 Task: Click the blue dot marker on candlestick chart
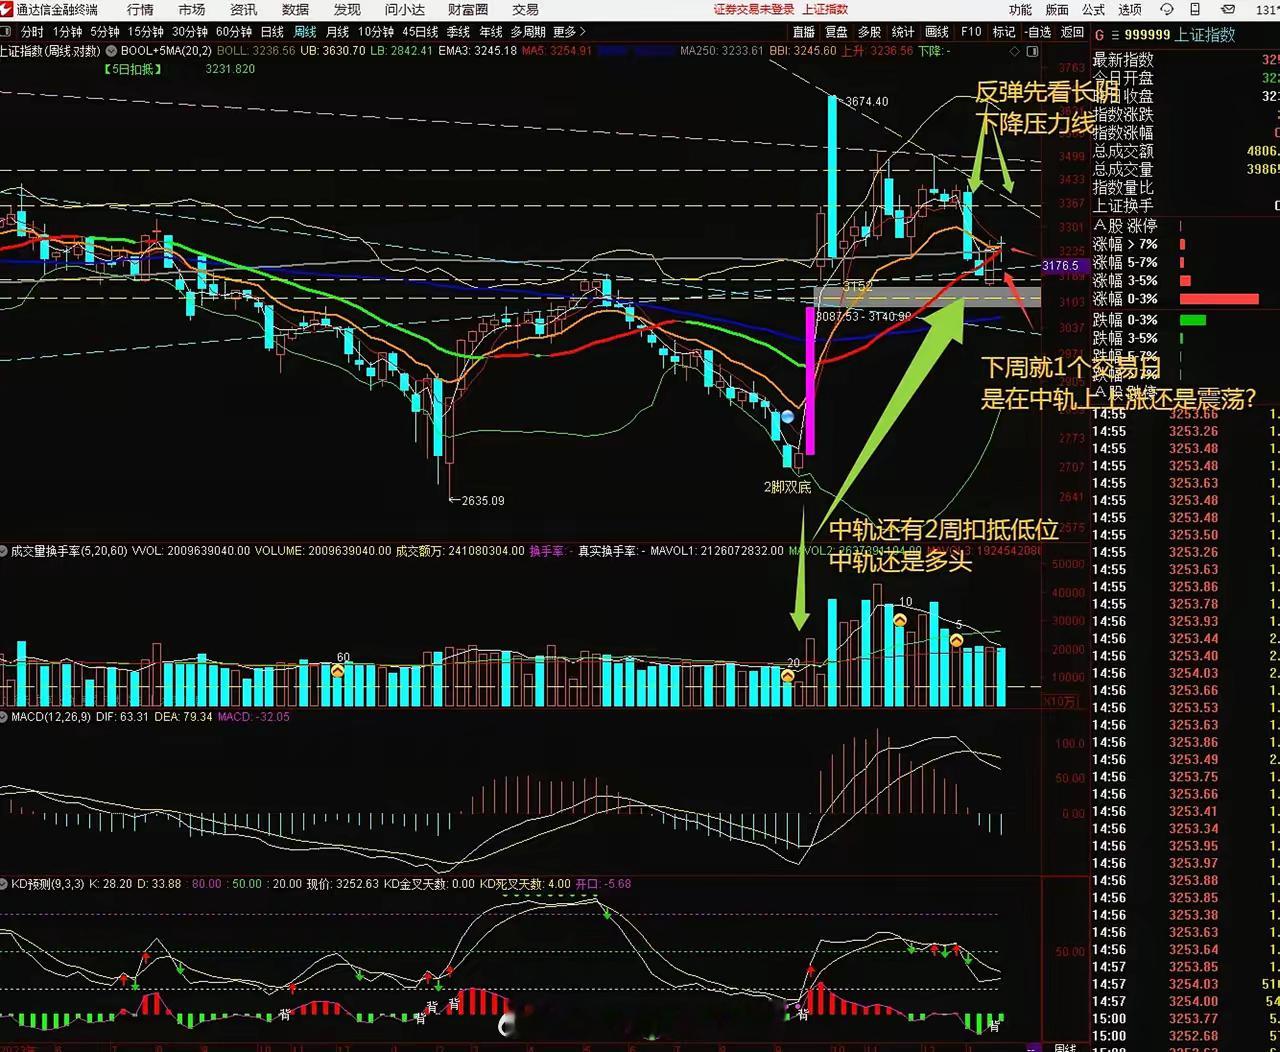click(x=788, y=416)
